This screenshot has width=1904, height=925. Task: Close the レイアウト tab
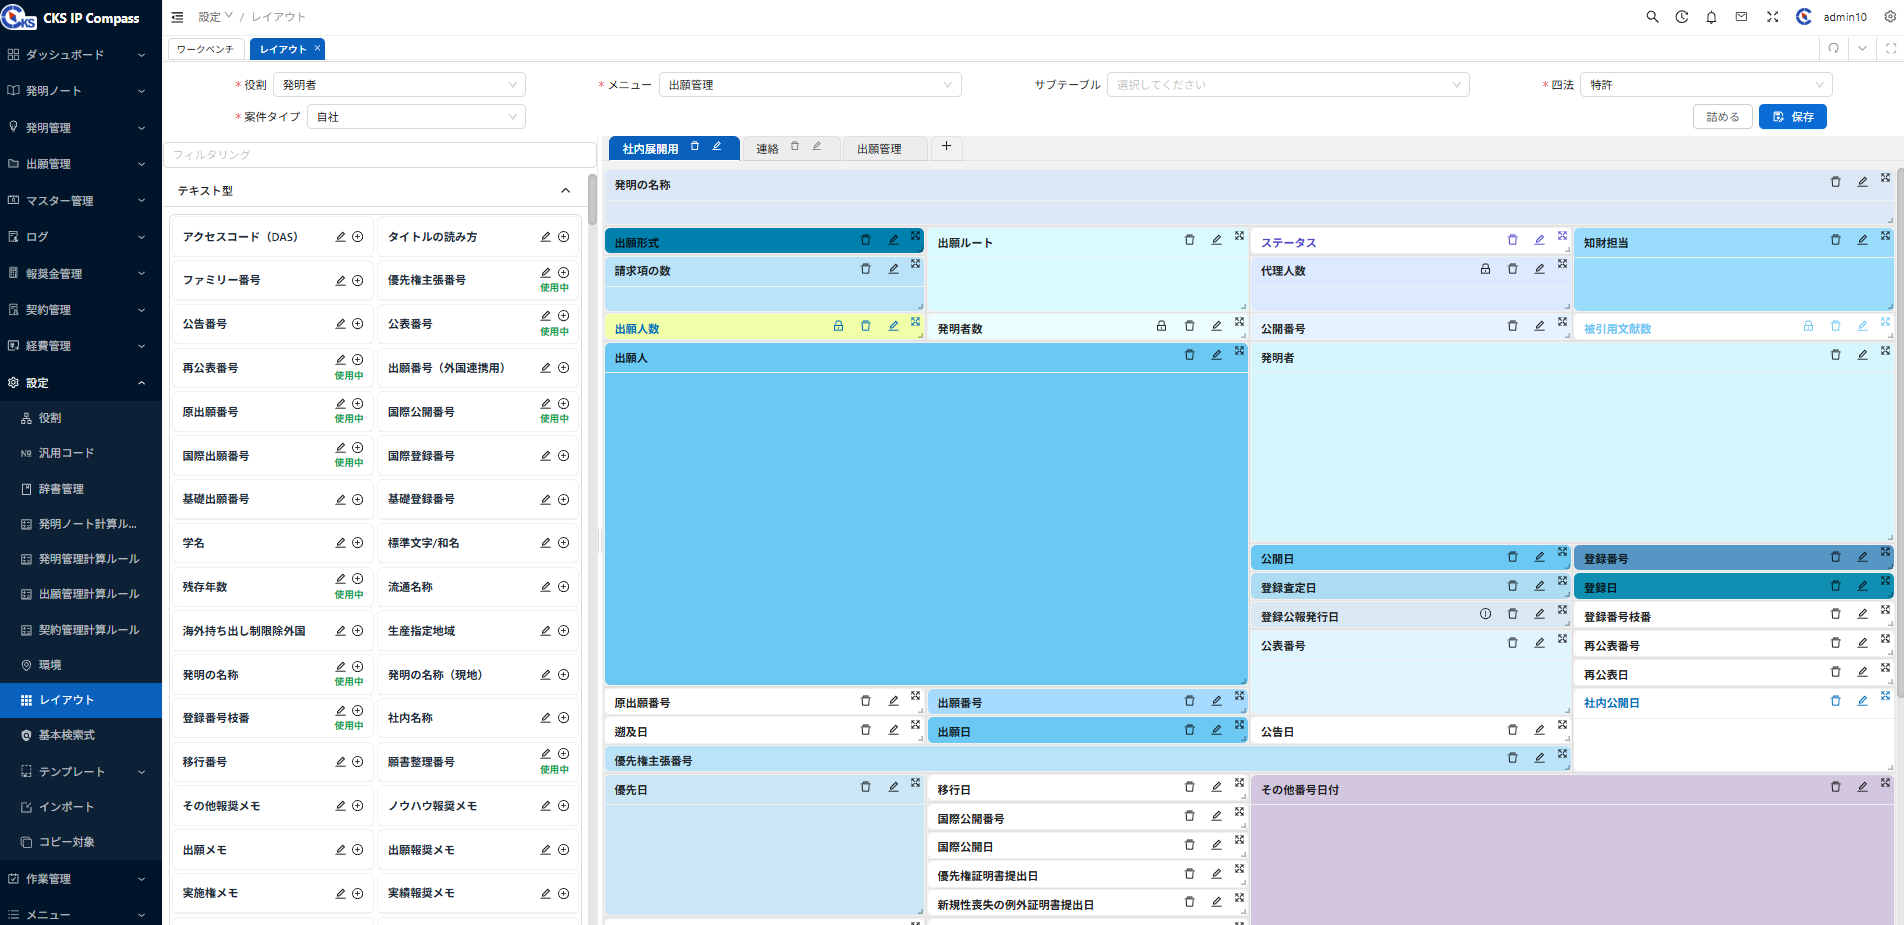click(318, 48)
